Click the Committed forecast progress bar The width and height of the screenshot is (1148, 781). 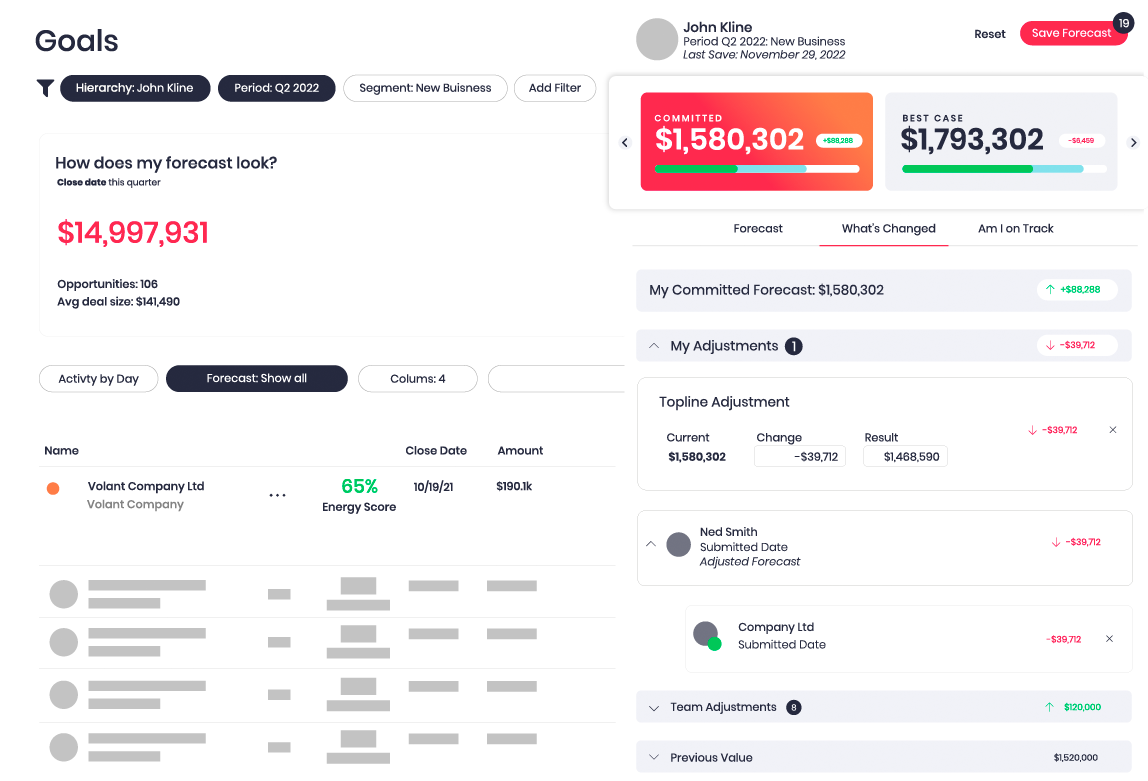[757, 170]
